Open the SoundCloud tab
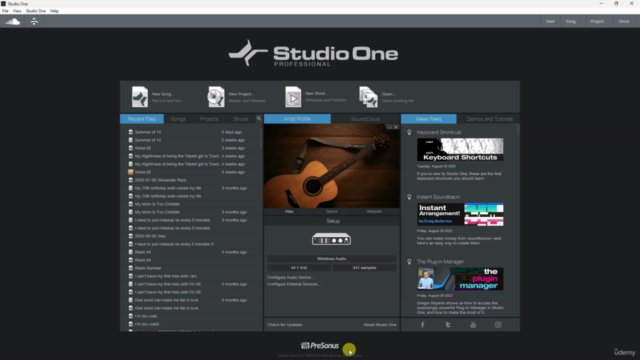This screenshot has width=640, height=360. [365, 119]
